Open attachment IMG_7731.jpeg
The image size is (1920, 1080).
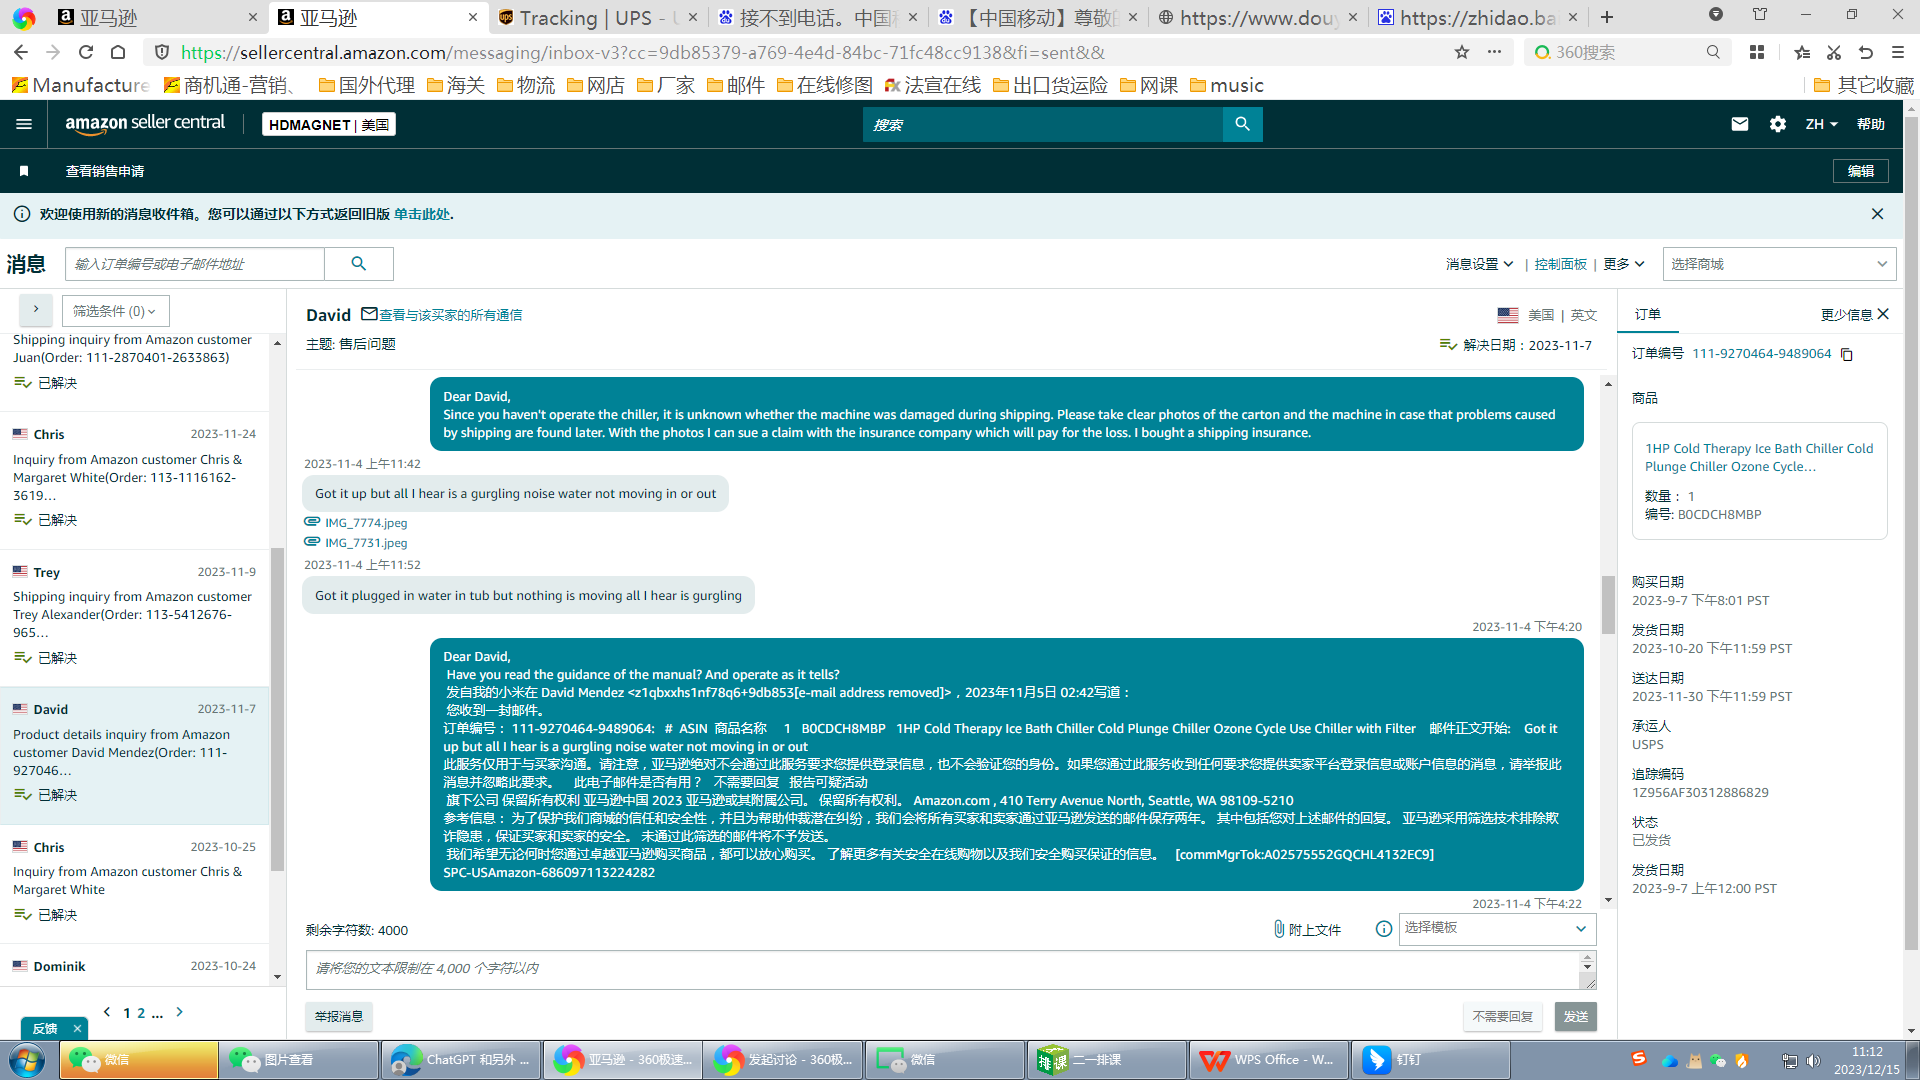tap(366, 542)
